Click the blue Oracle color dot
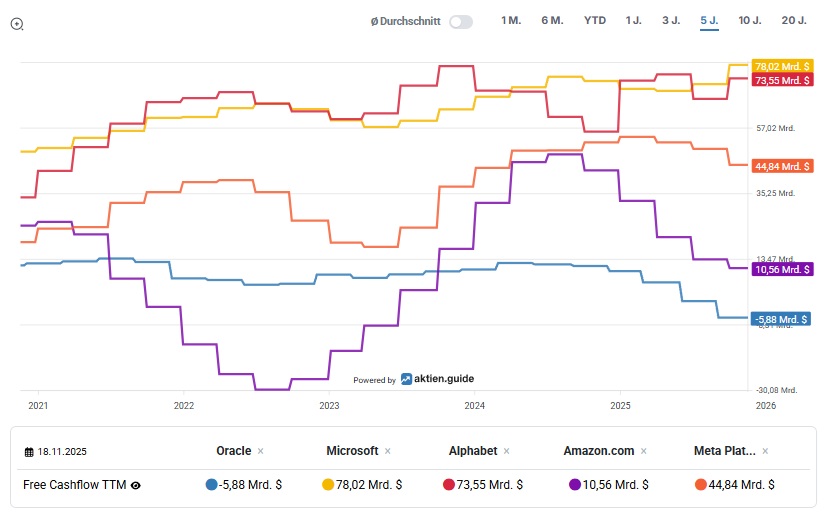826x513 pixels. tap(211, 485)
